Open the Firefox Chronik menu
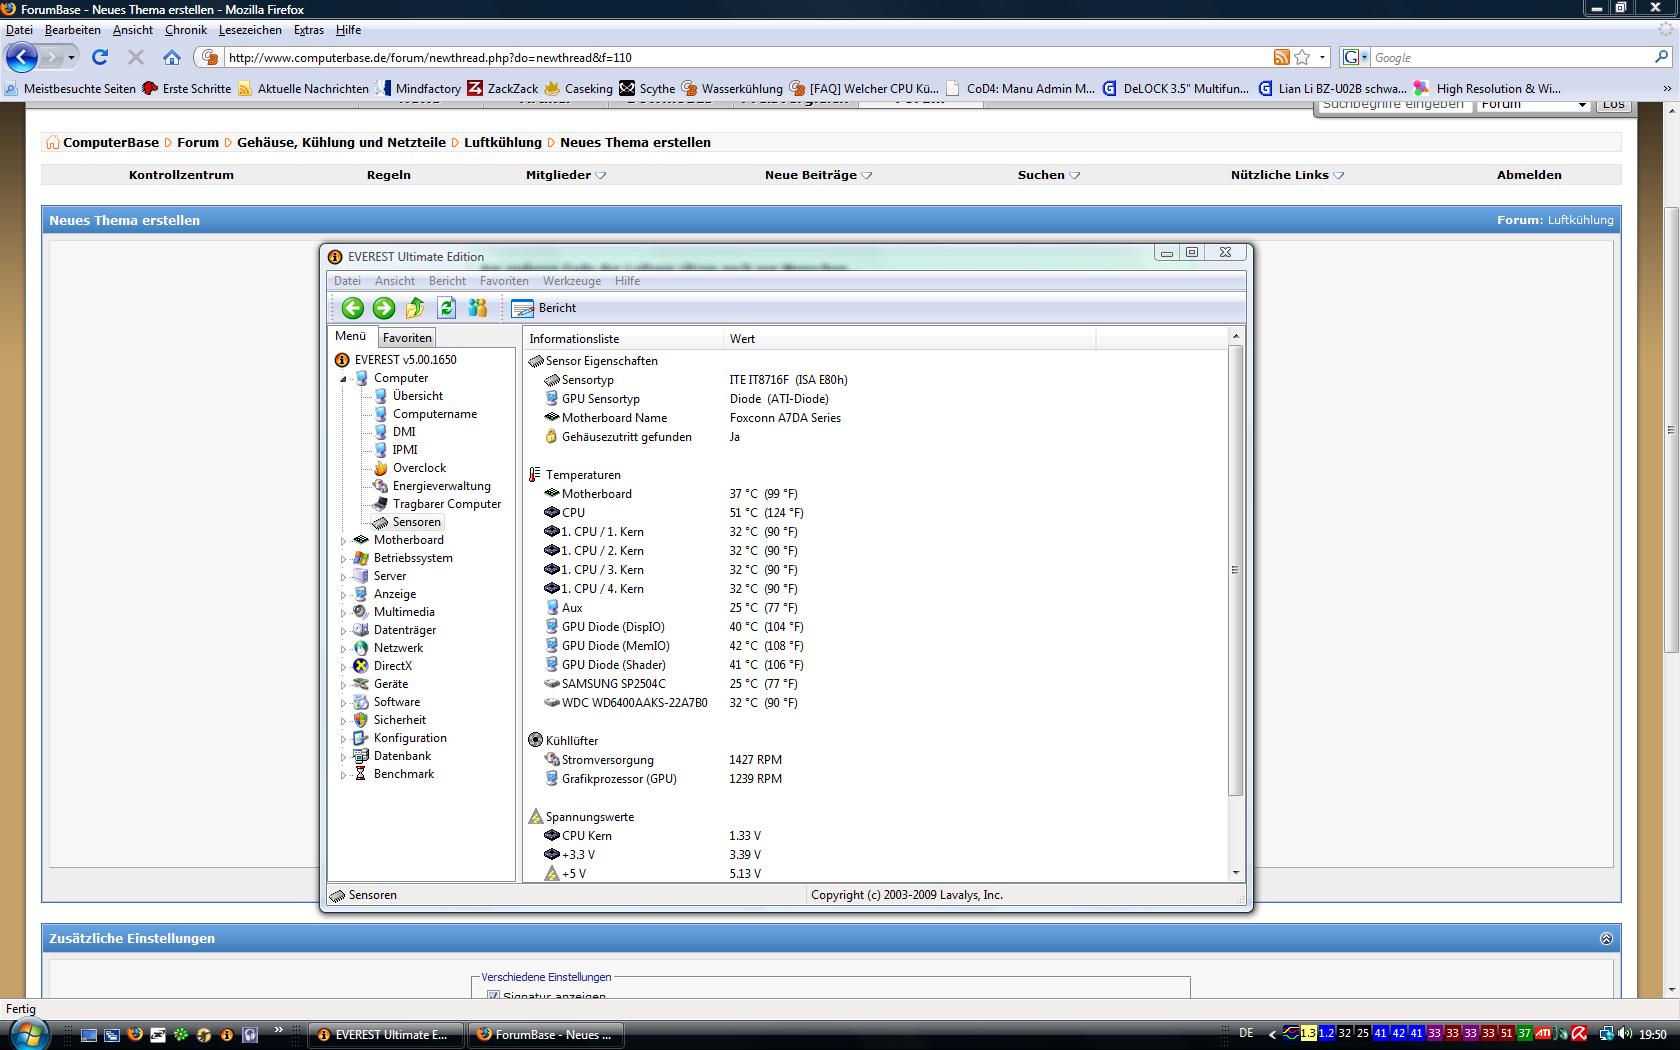This screenshot has width=1680, height=1050. 186,30
